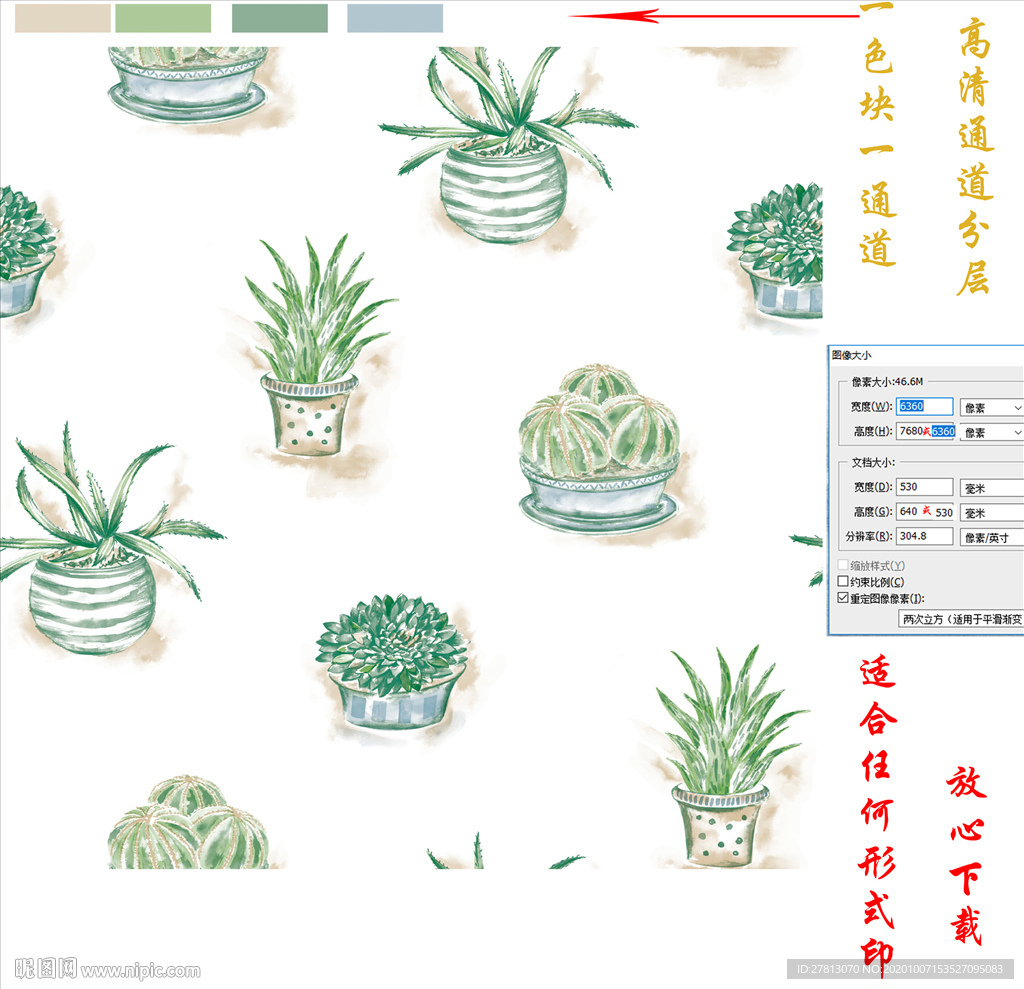The height and width of the screenshot is (989, 1024).
Task: Select the beige color swatch
Action: pyautogui.click(x=62, y=18)
